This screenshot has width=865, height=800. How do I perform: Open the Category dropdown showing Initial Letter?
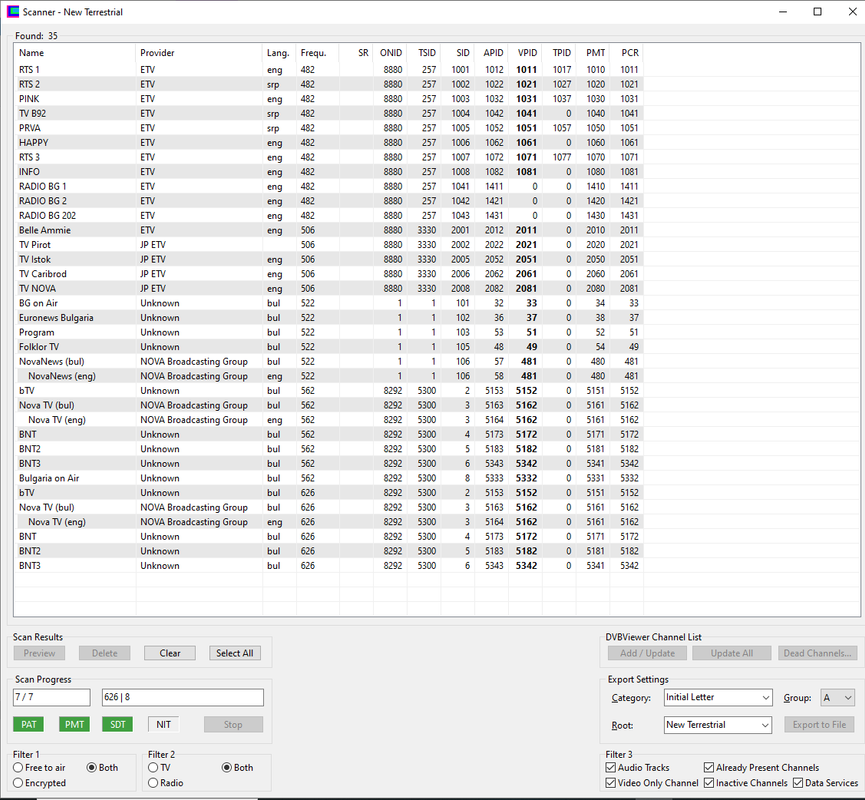click(x=718, y=697)
